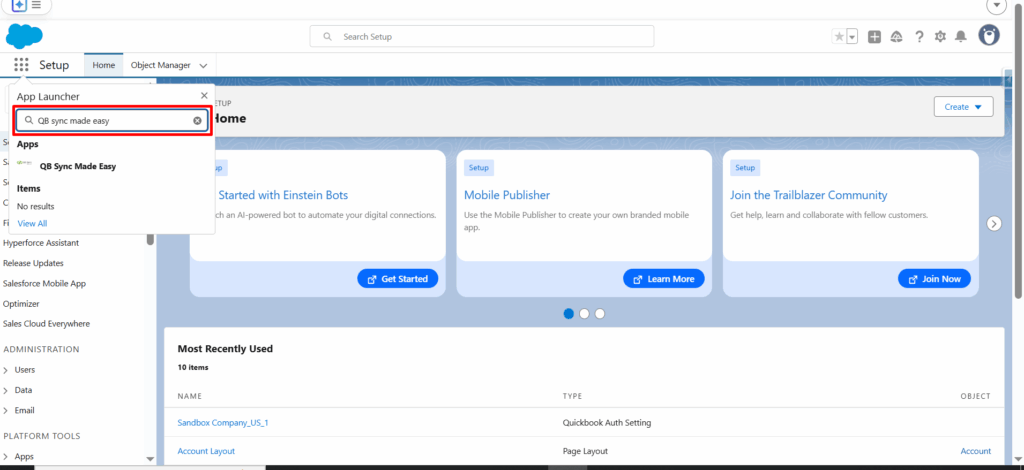
Task: Open Release Updates in sidebar
Action: pyautogui.click(x=33, y=263)
